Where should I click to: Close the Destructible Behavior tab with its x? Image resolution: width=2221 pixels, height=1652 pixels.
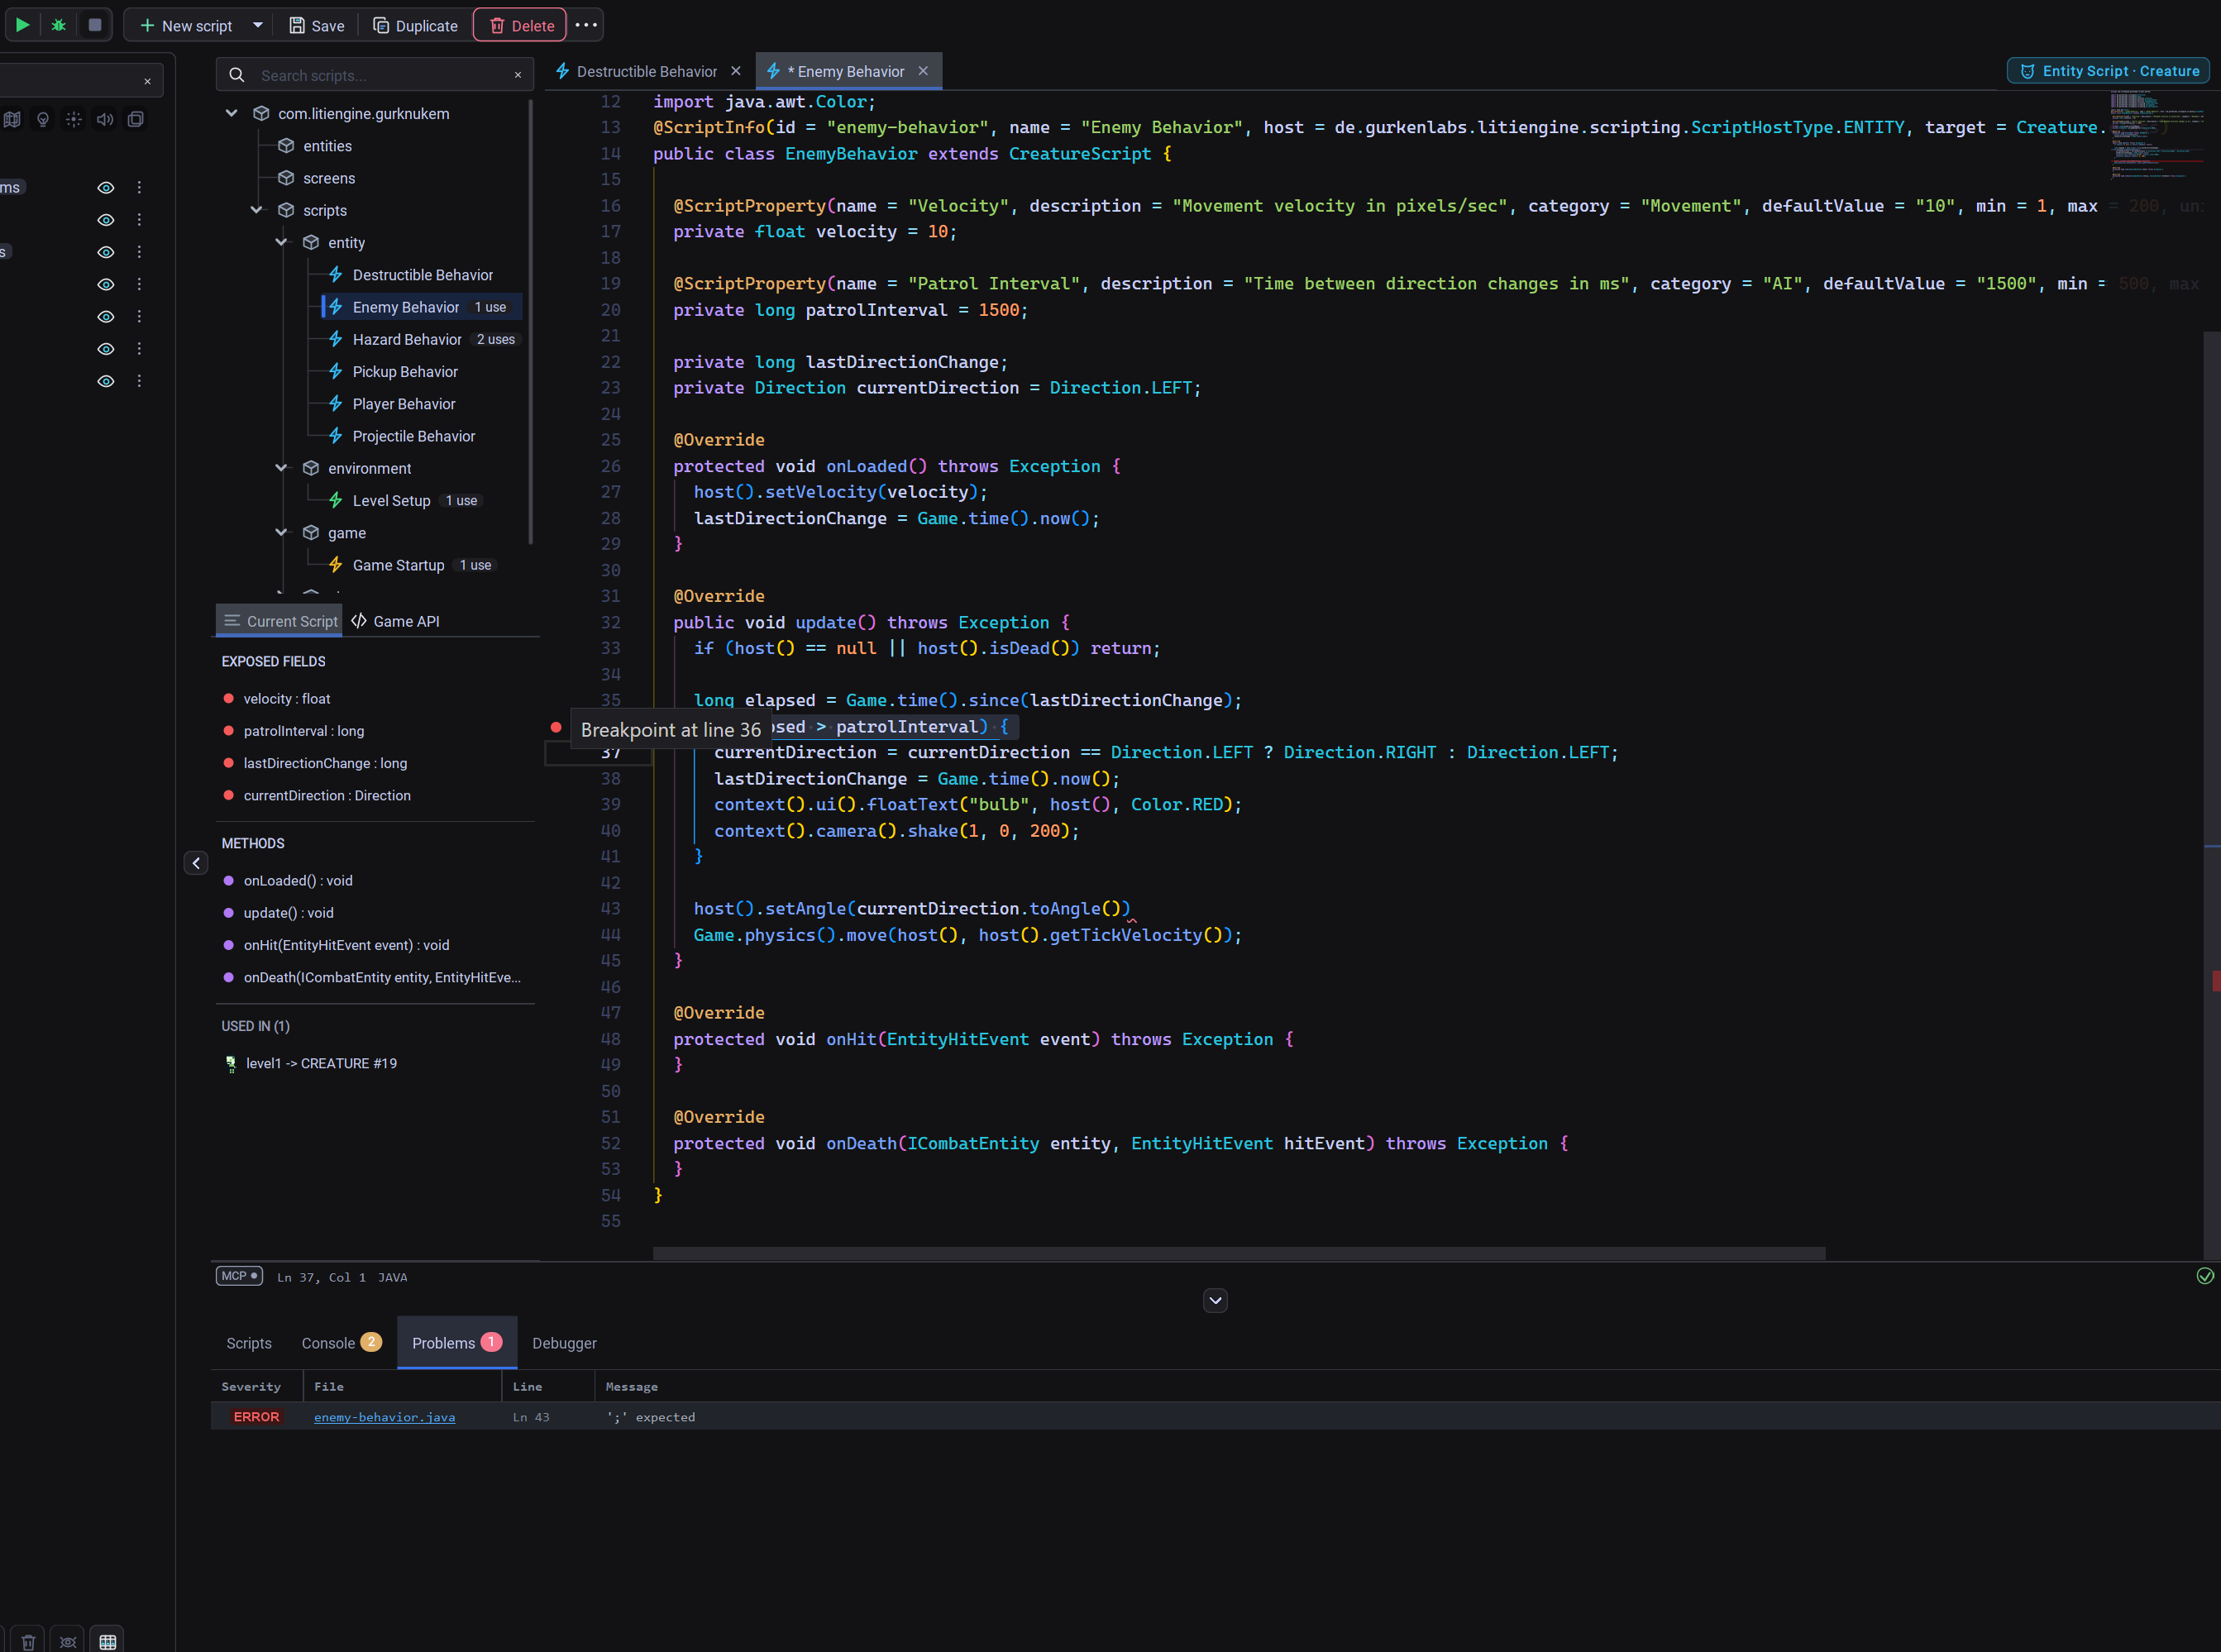coord(736,71)
